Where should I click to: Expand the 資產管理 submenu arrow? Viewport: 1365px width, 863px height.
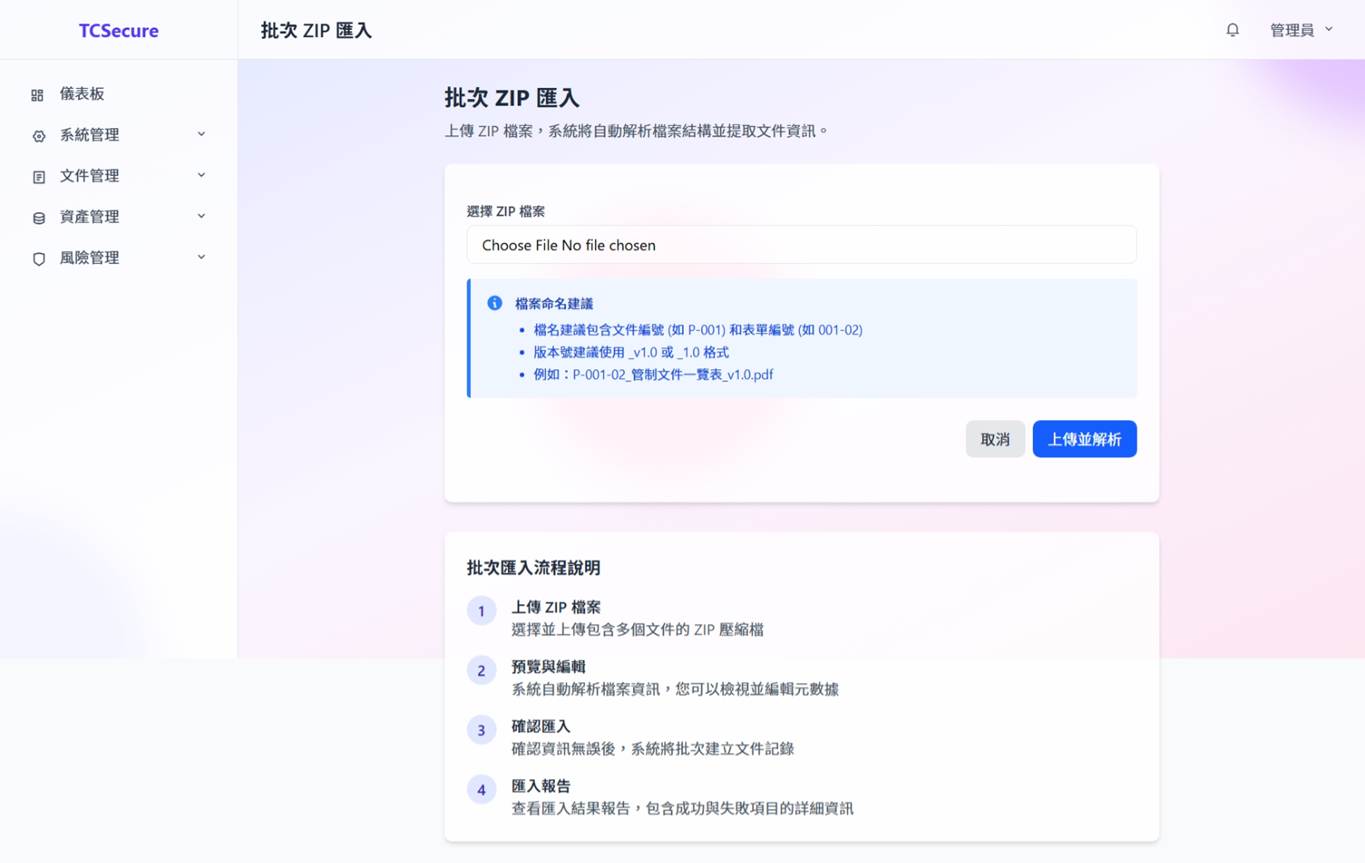[201, 216]
